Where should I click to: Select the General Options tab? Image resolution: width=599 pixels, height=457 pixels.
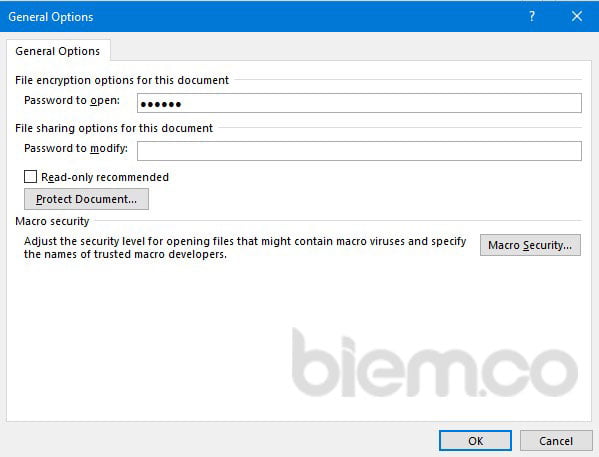pos(58,51)
